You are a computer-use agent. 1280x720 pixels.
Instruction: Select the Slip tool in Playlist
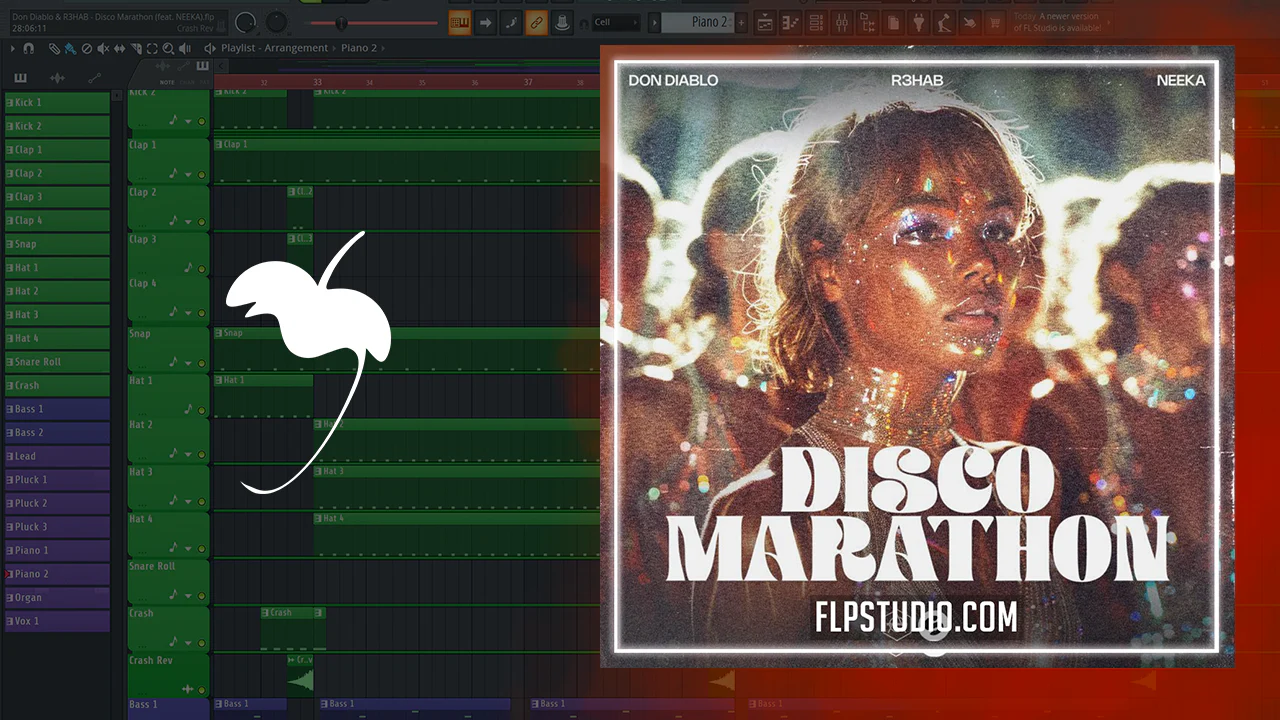pyautogui.click(x=120, y=48)
